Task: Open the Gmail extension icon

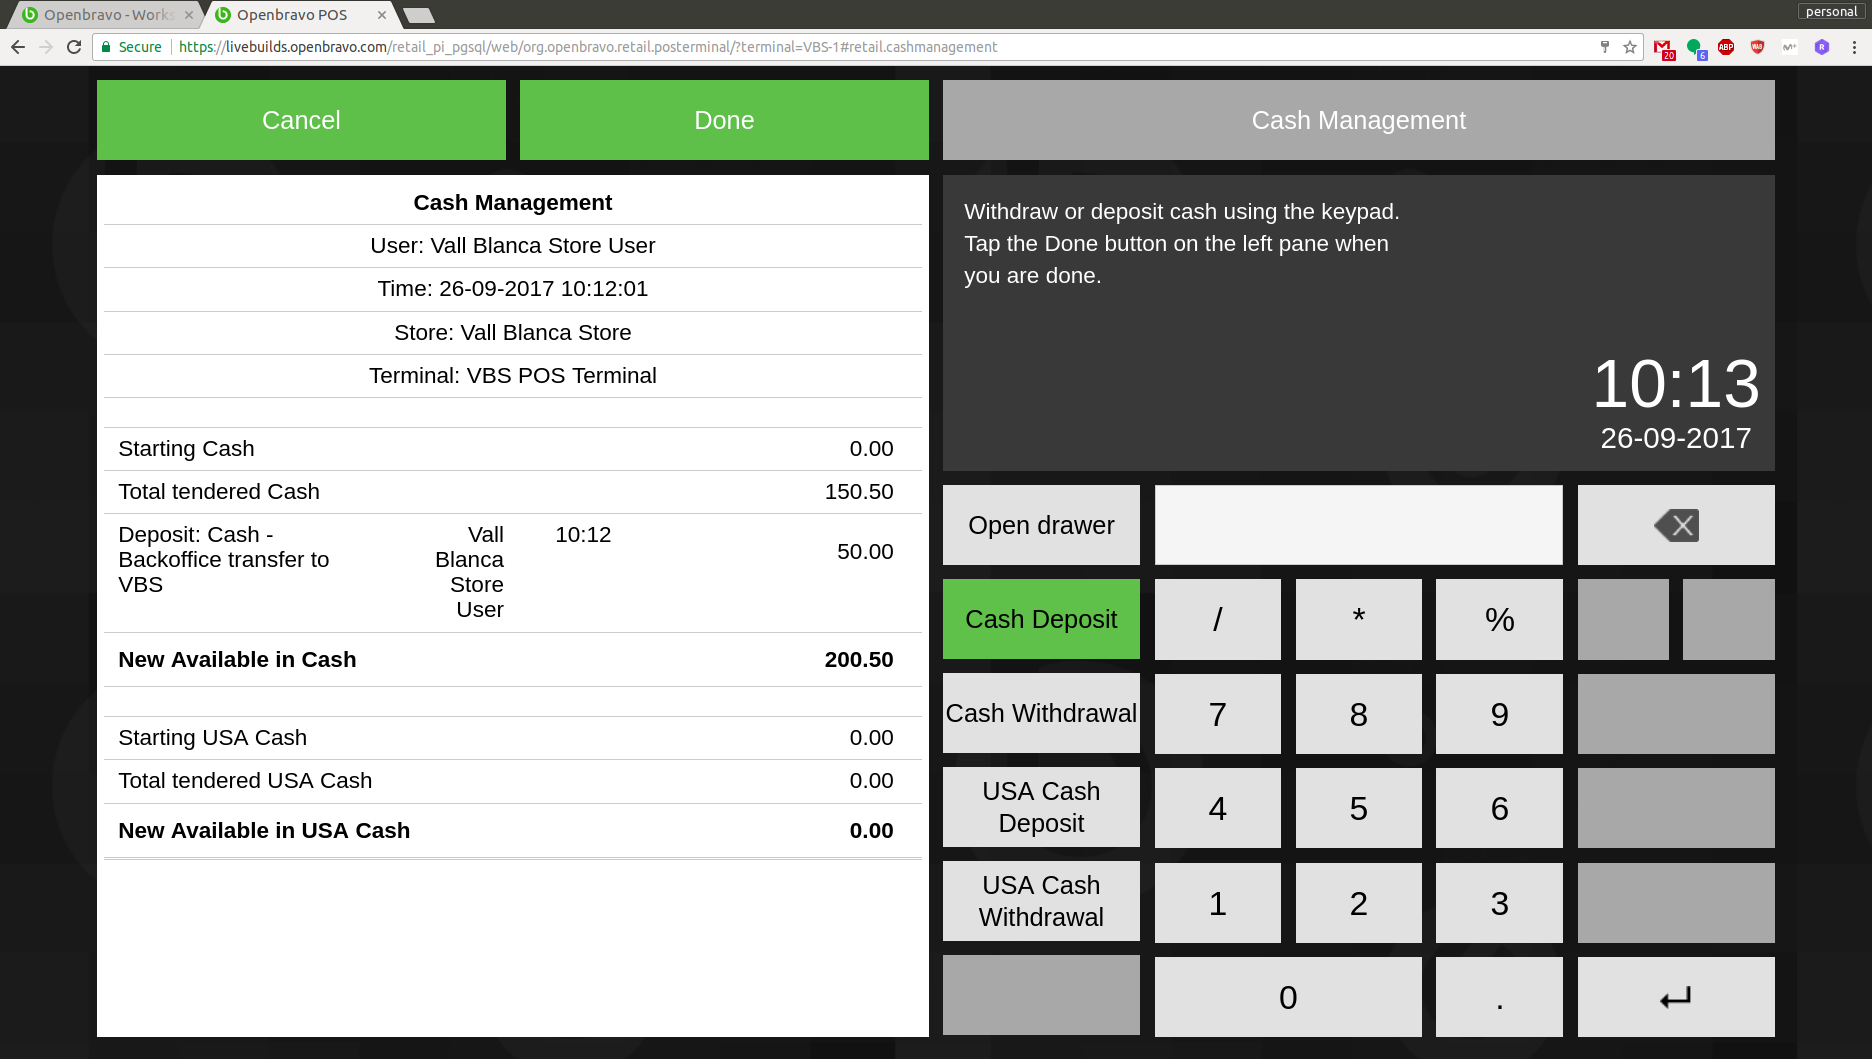Action: click(1663, 48)
